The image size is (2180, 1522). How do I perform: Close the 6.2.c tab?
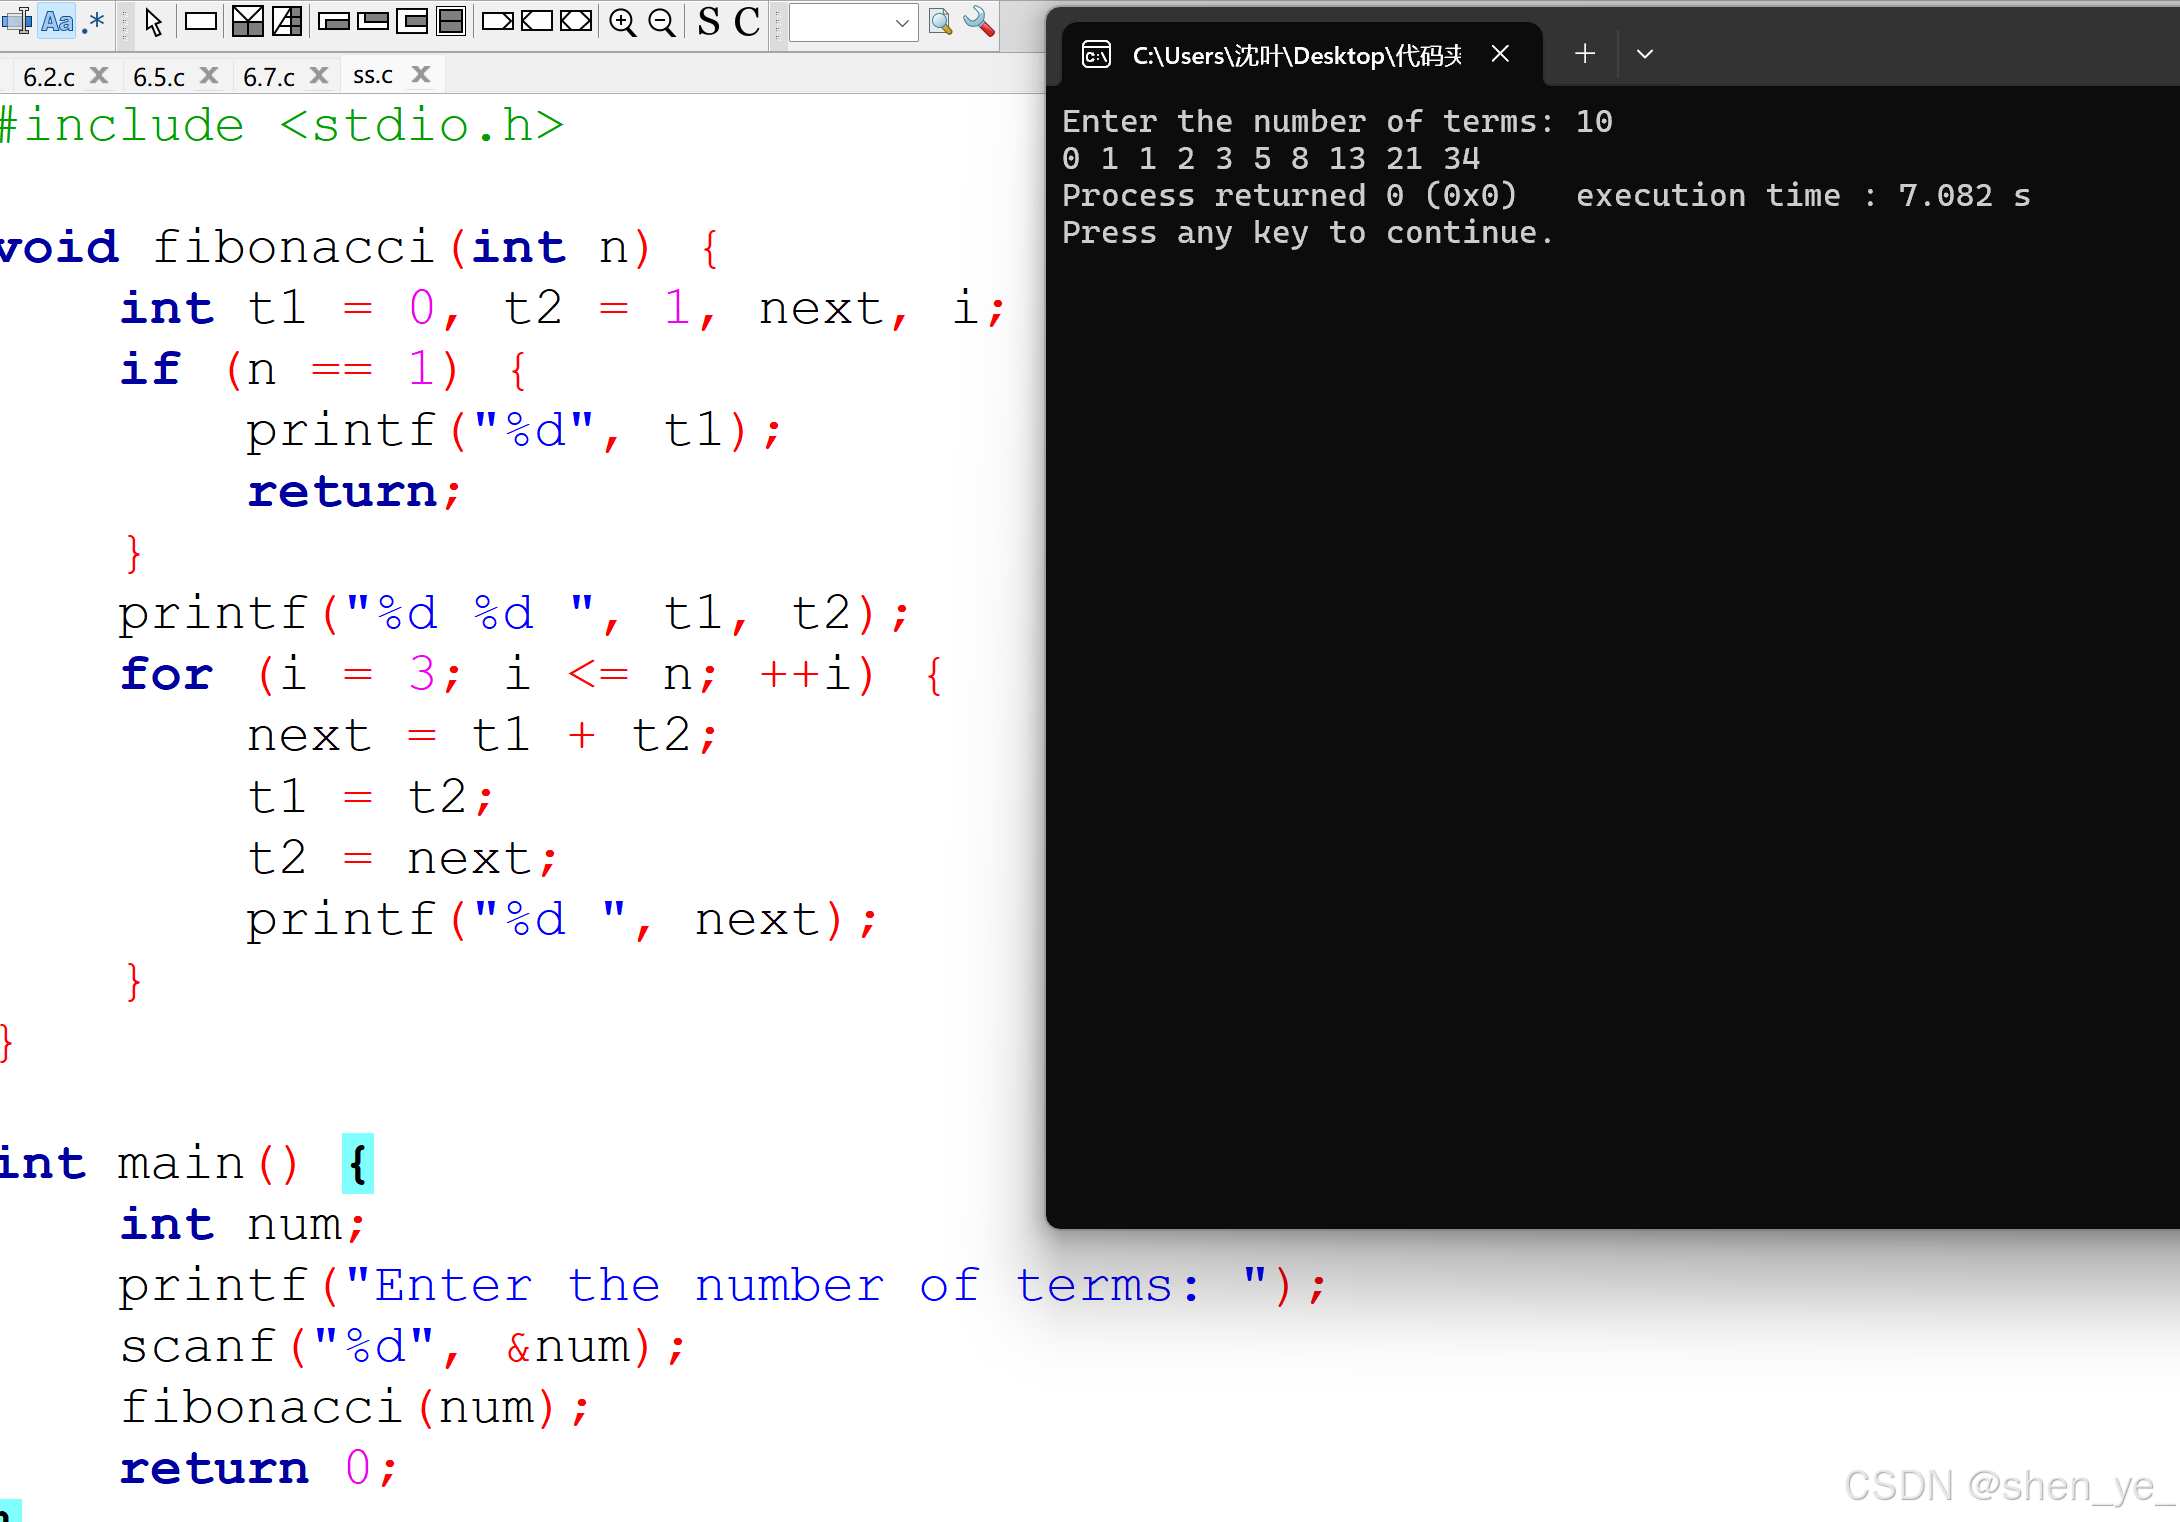click(x=99, y=75)
